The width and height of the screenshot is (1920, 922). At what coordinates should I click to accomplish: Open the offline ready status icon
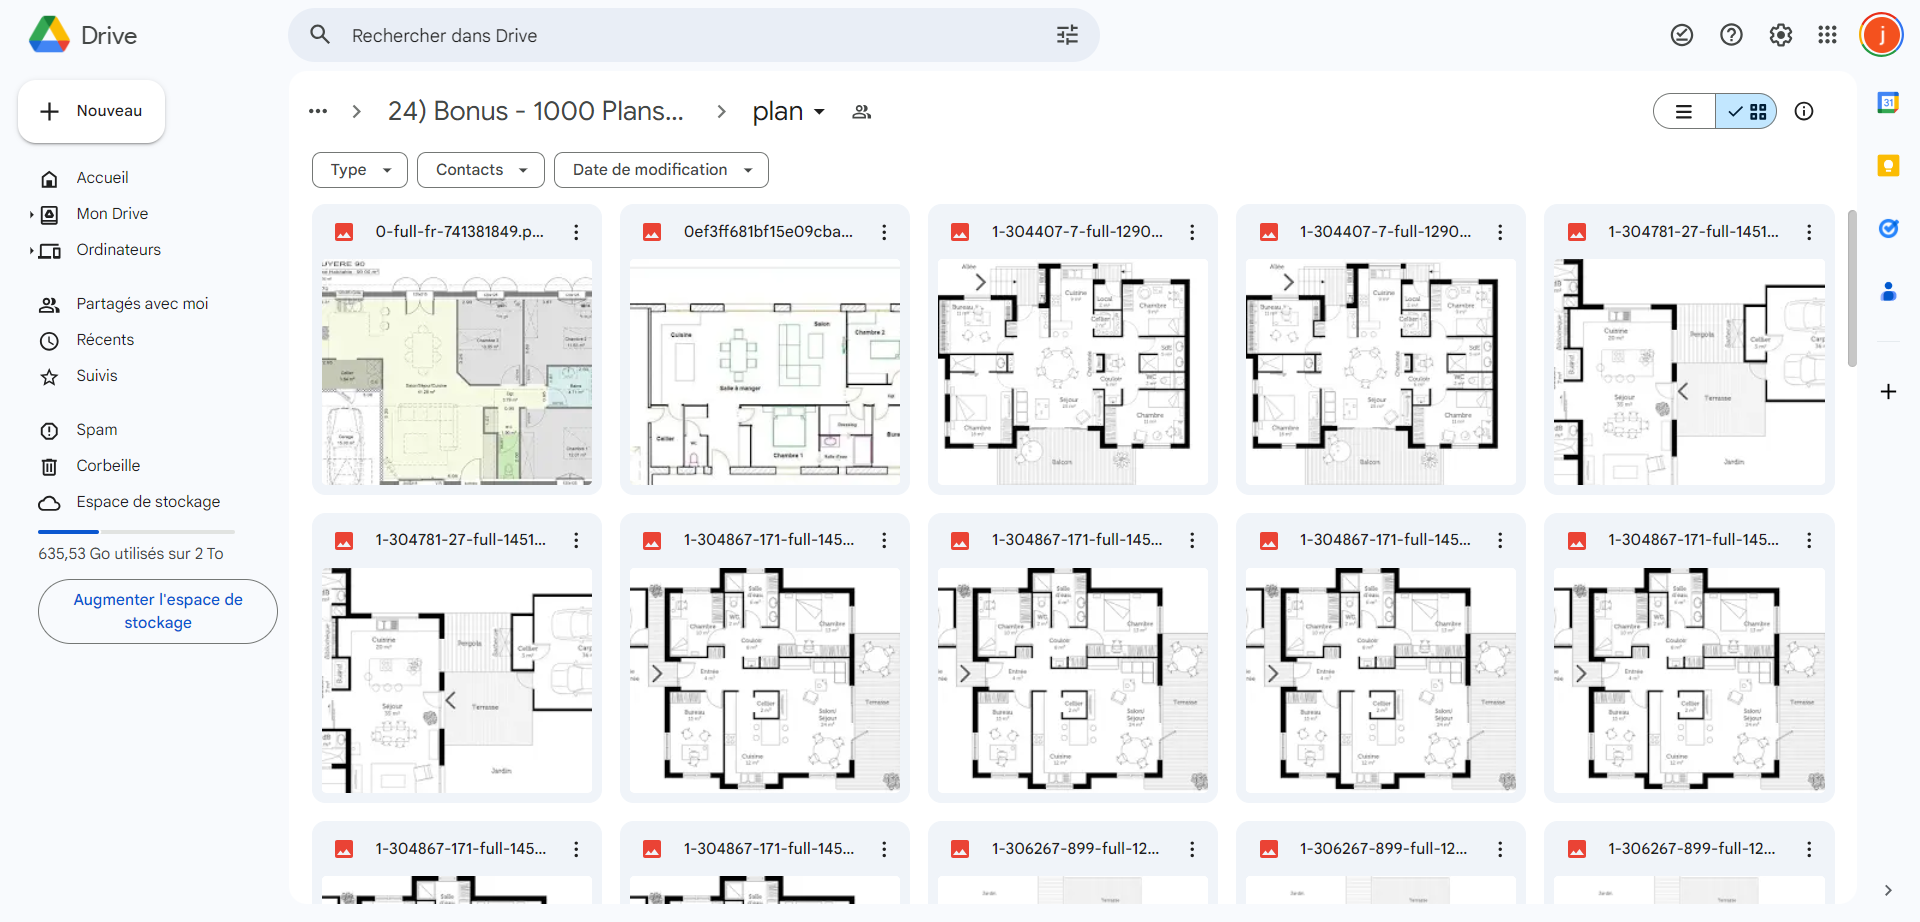(1682, 35)
